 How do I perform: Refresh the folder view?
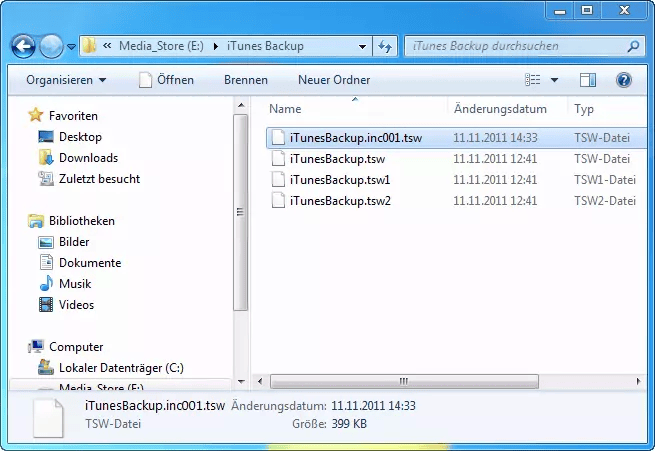tap(385, 46)
